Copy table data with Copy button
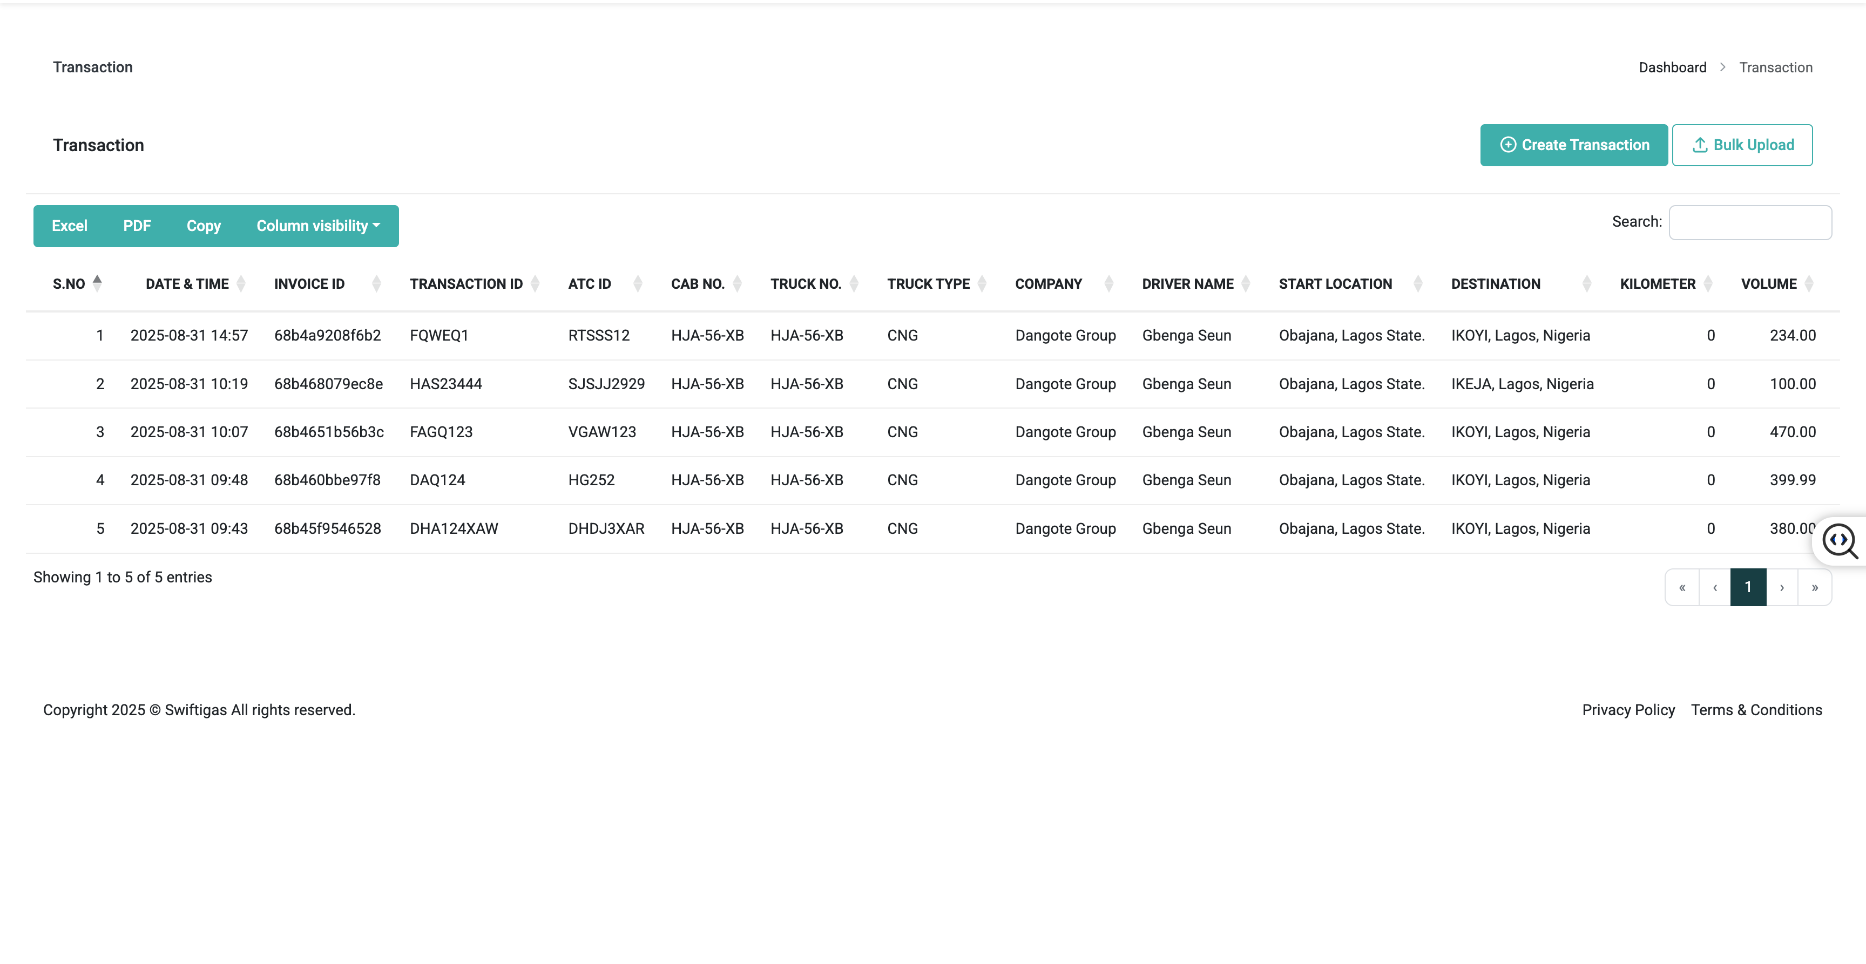 pos(203,226)
